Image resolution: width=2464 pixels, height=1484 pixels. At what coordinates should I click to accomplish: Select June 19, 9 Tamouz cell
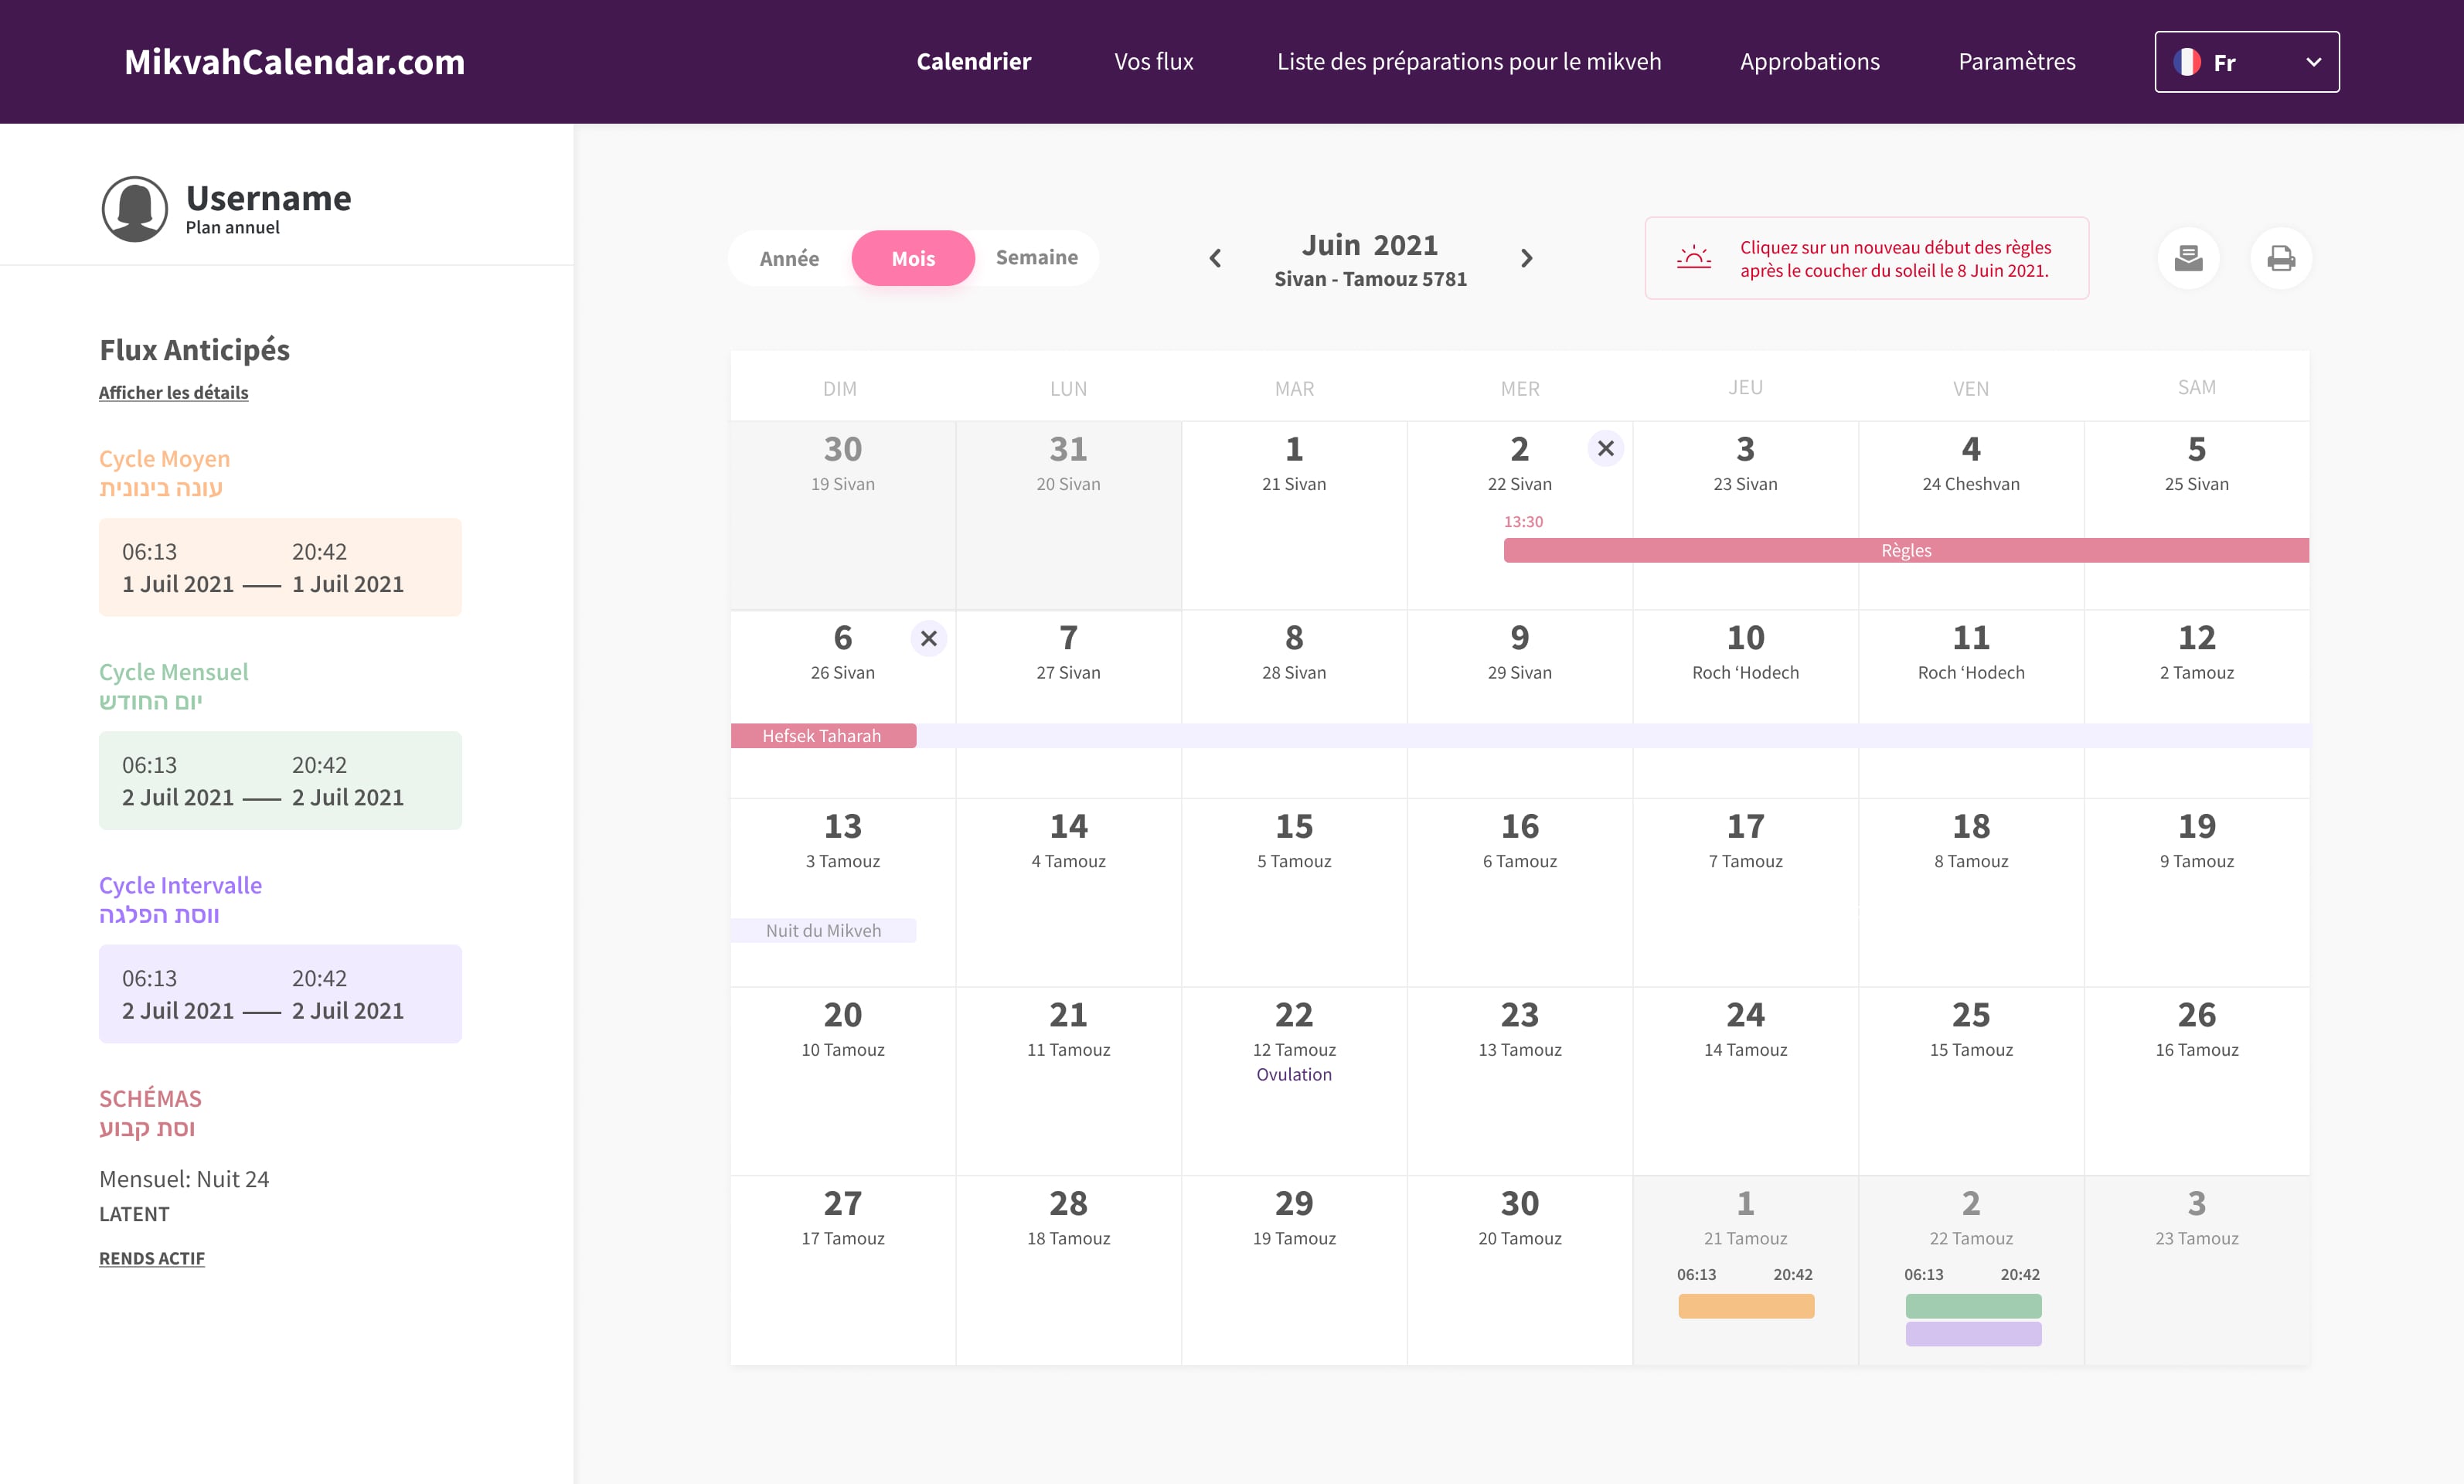click(2196, 892)
